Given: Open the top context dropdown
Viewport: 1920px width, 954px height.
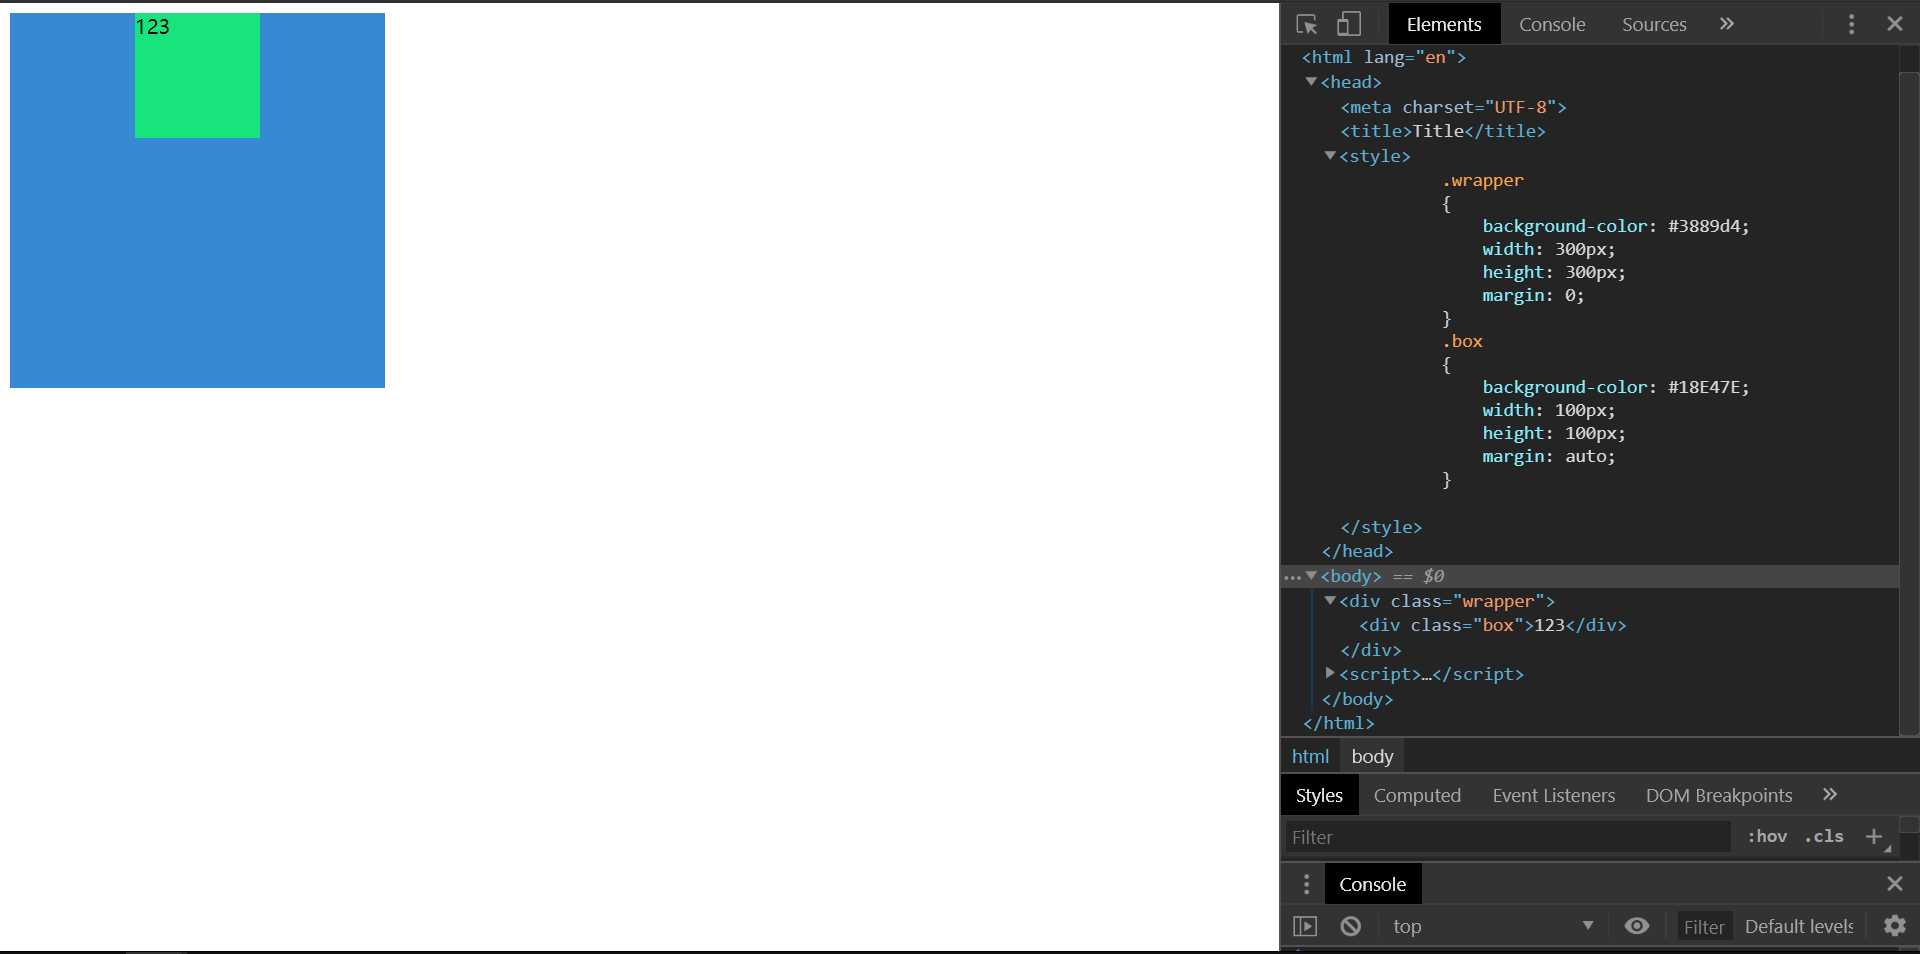Looking at the screenshot, I should 1493,927.
